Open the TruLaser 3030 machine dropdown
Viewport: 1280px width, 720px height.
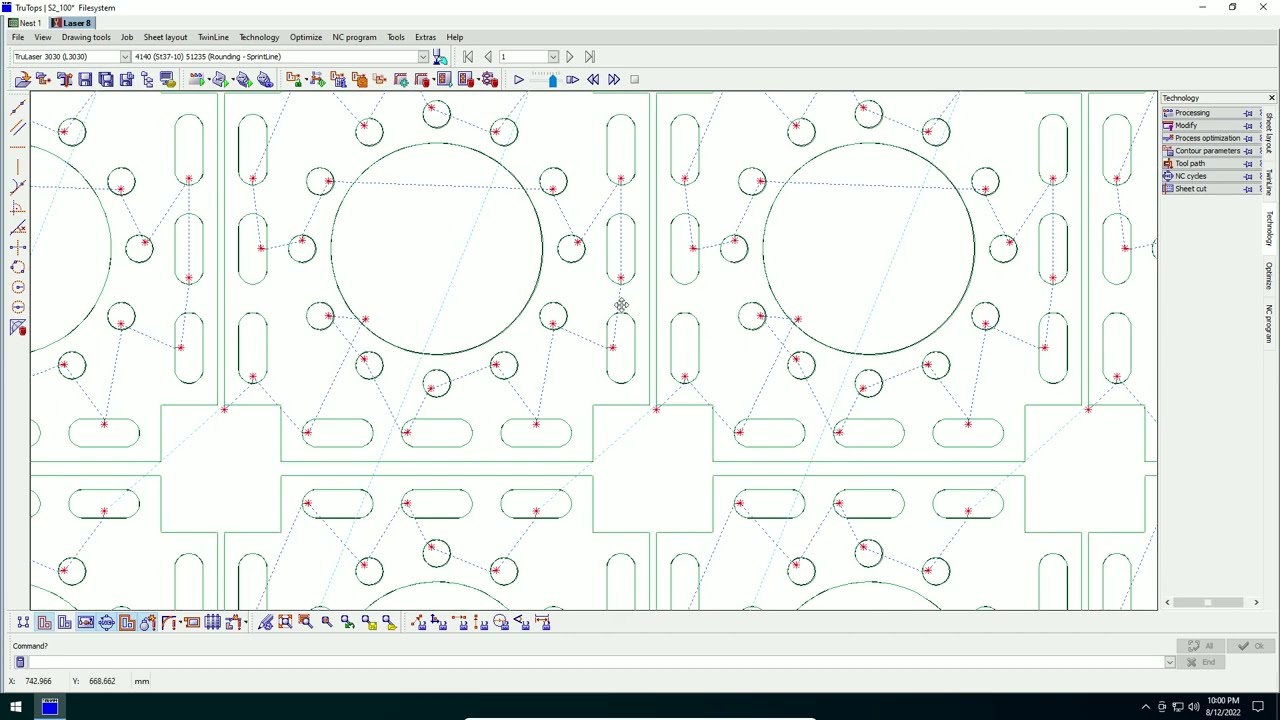coord(125,57)
